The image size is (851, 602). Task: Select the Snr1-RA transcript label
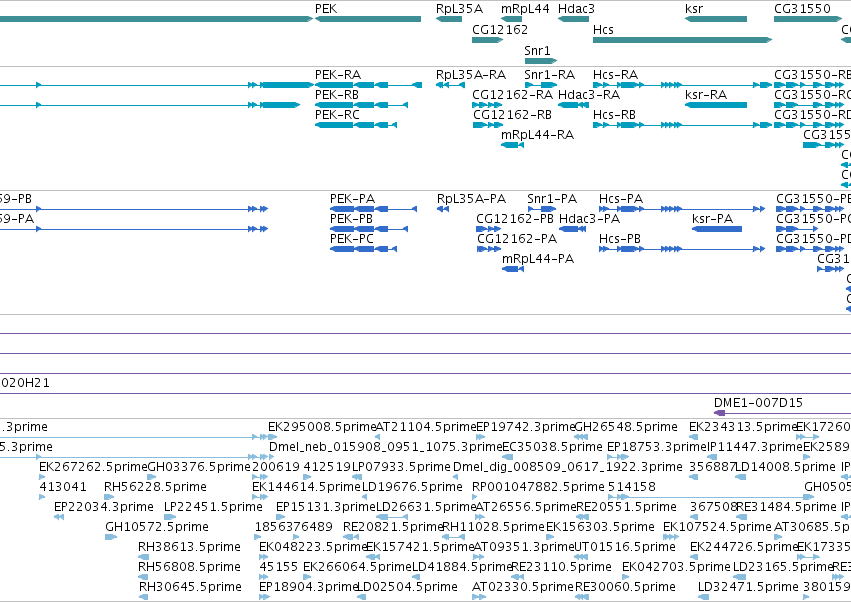(x=550, y=74)
